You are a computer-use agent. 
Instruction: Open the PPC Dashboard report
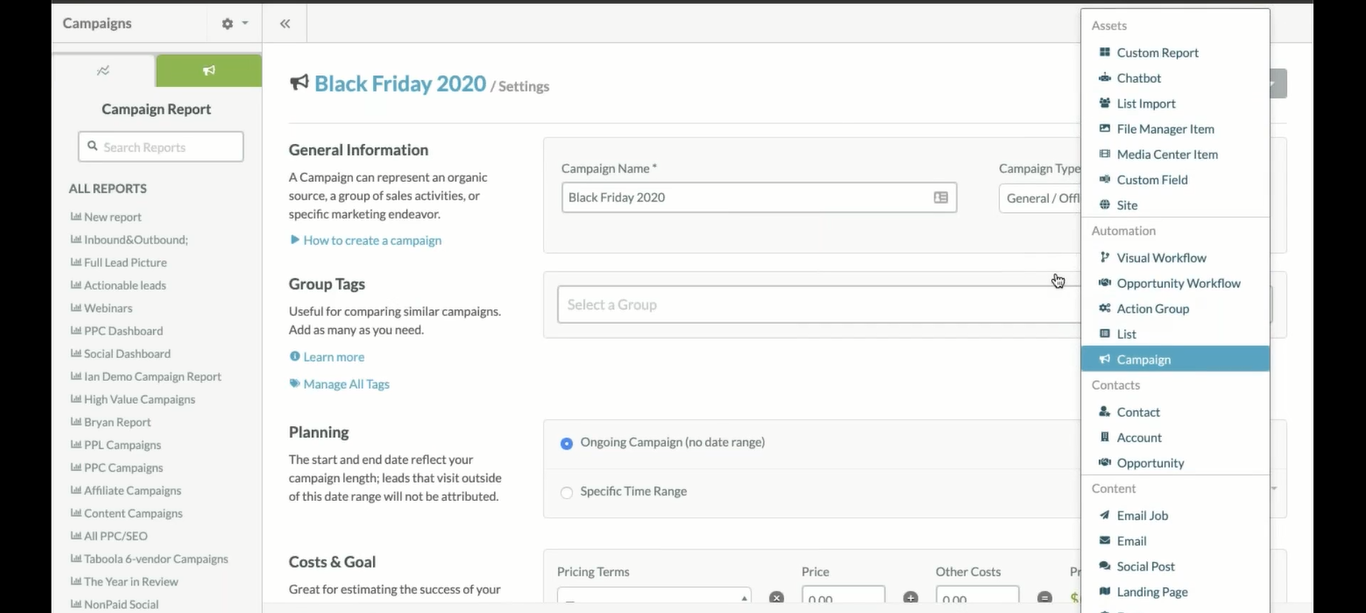point(123,331)
